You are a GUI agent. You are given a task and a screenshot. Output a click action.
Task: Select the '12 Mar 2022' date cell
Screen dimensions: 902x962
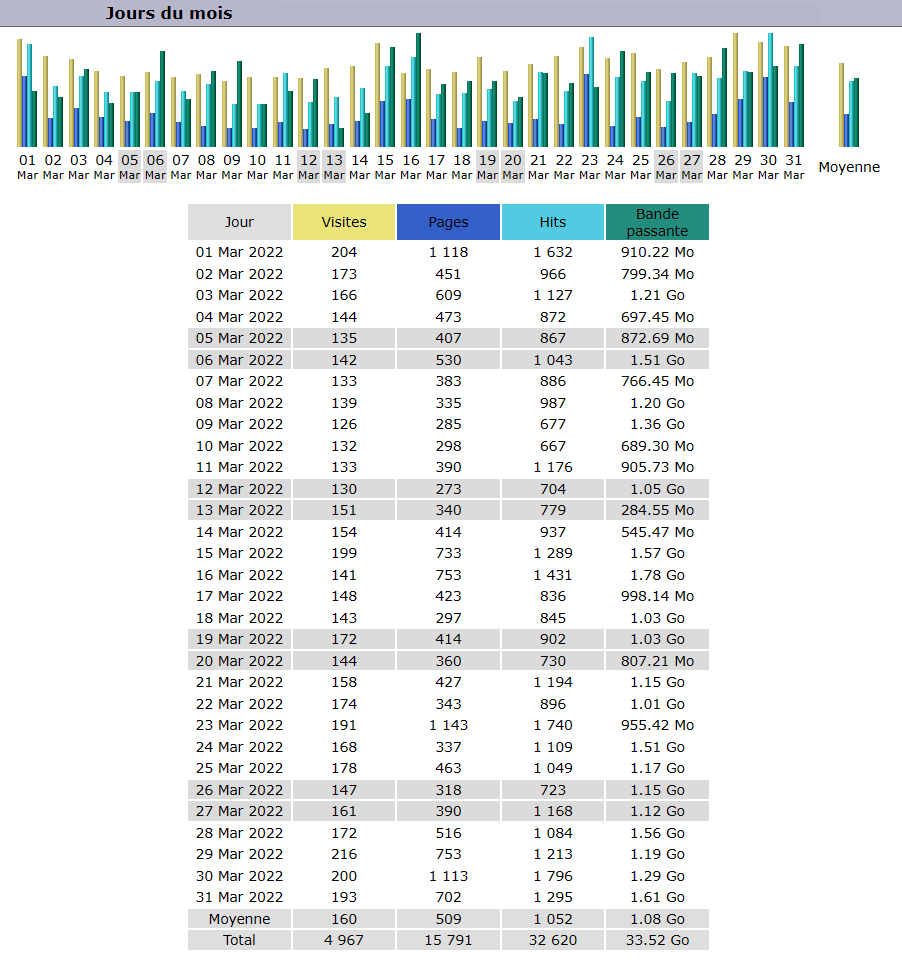tap(239, 489)
